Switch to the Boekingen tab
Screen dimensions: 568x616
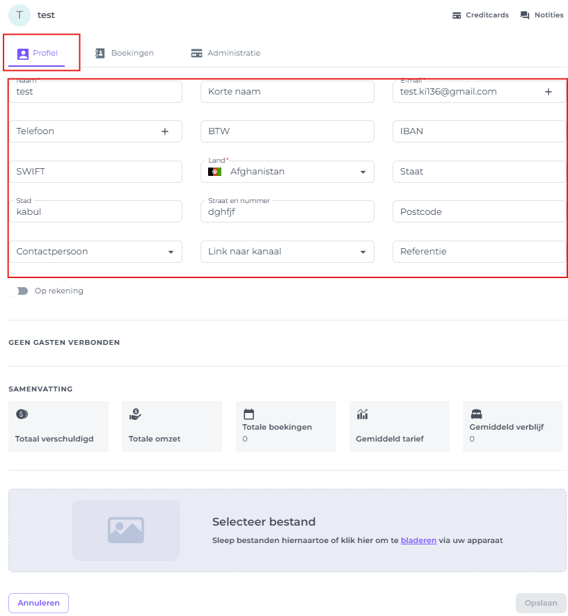click(125, 53)
